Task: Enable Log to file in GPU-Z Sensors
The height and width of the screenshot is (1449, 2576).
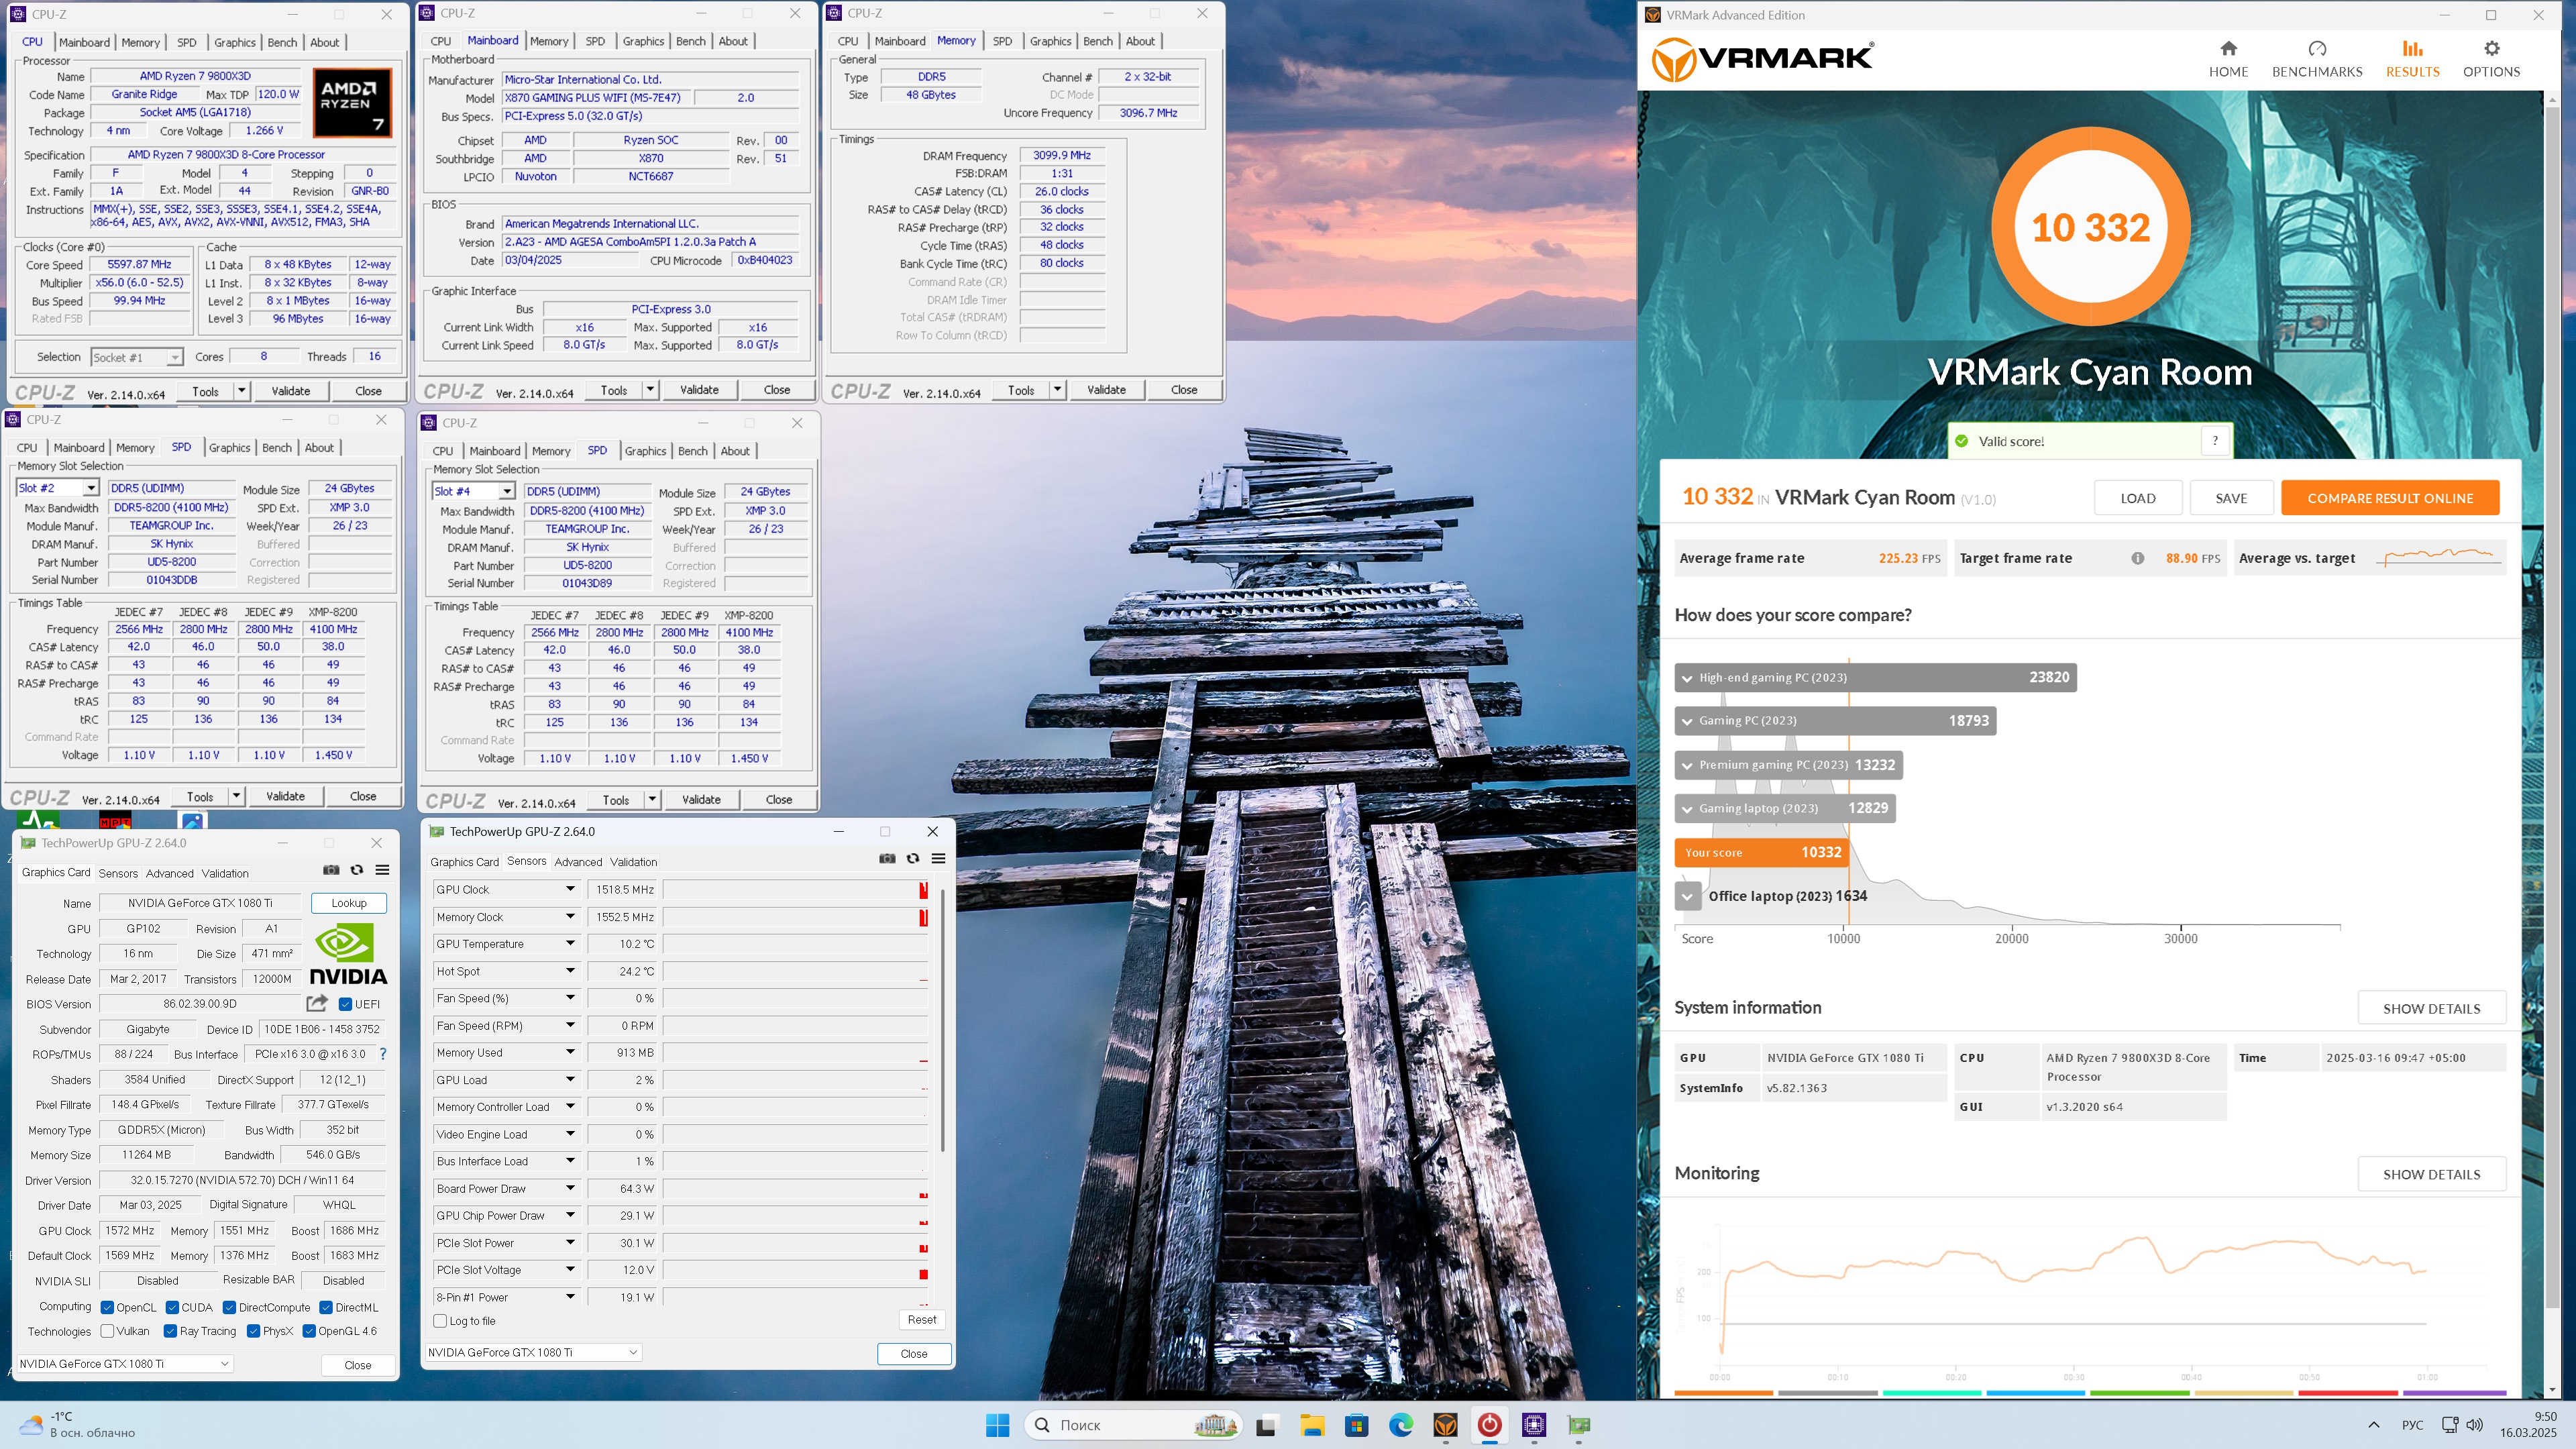Action: pos(440,1321)
